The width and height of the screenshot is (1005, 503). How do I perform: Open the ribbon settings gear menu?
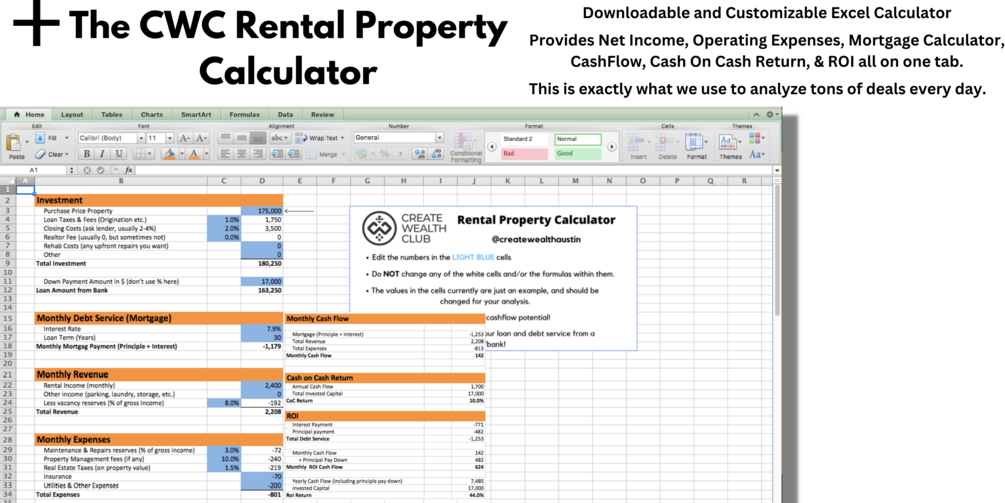(x=771, y=114)
